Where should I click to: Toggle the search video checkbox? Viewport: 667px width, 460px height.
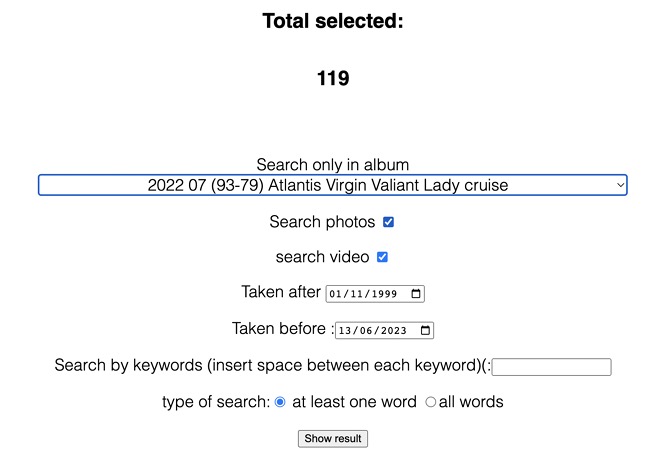point(382,257)
